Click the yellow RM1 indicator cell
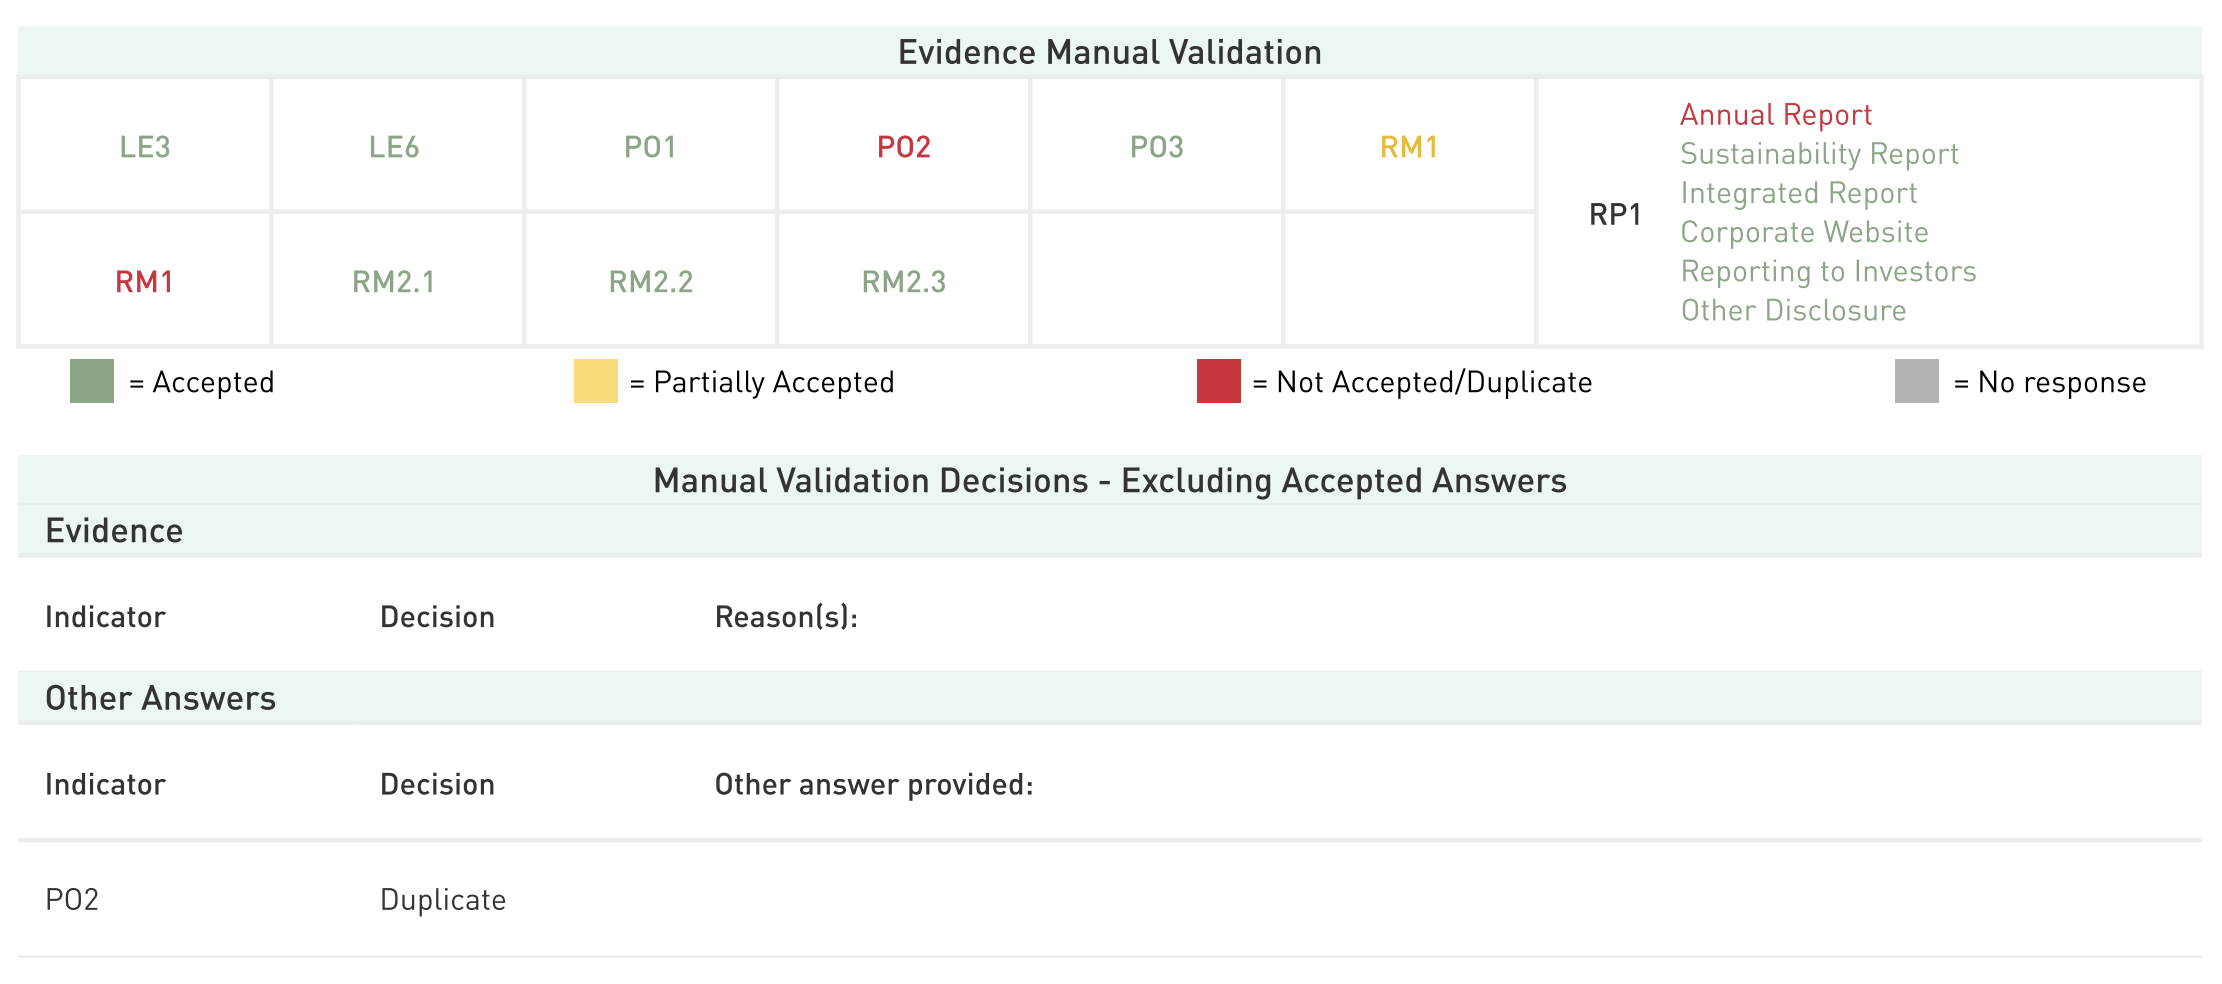Image resolution: width=2222 pixels, height=984 pixels. (1409, 147)
